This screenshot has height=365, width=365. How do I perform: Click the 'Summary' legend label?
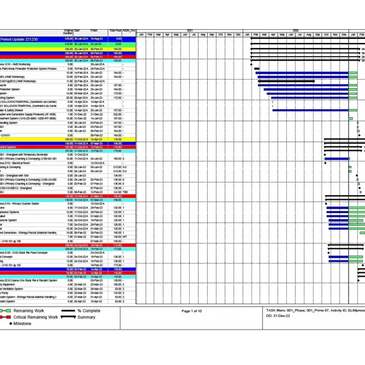(x=86, y=317)
